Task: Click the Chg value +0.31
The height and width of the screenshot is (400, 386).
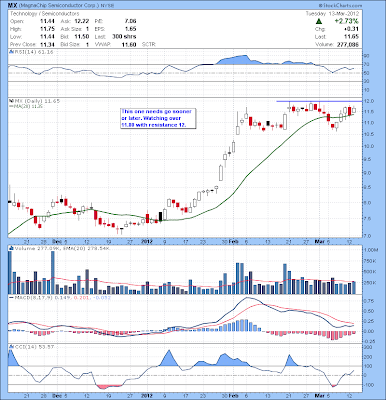Action: click(x=352, y=29)
